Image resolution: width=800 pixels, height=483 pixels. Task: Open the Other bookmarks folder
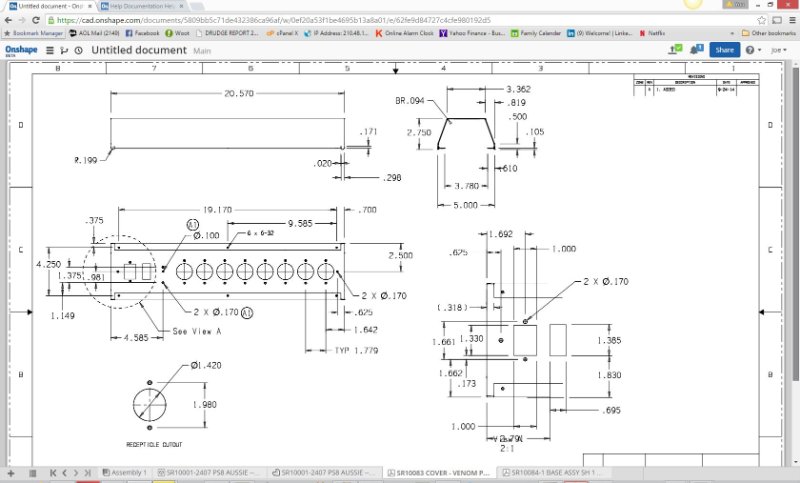click(x=767, y=33)
